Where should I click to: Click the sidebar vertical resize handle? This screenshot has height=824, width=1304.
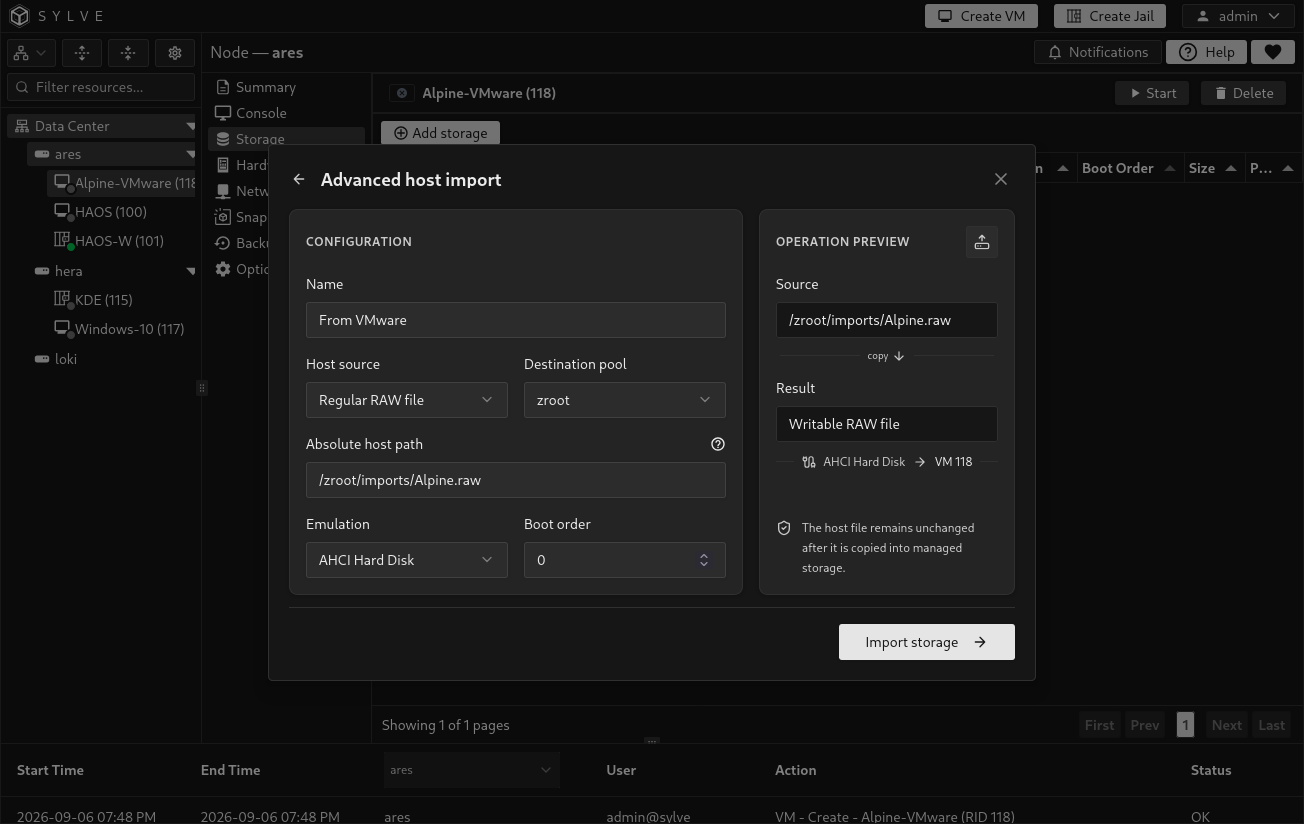coord(202,388)
